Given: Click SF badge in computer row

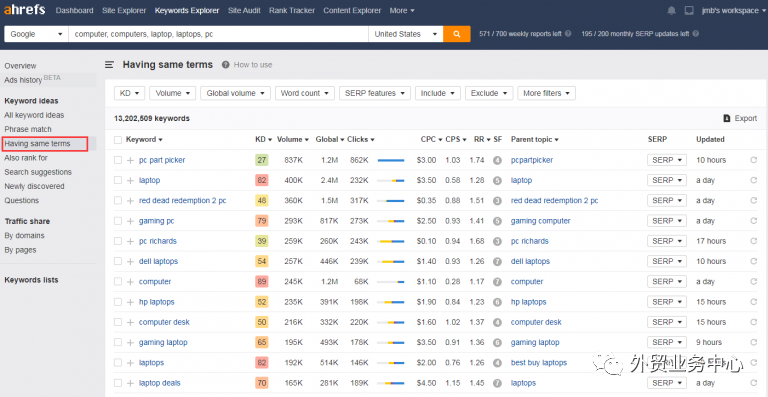Looking at the screenshot, I should point(497,282).
